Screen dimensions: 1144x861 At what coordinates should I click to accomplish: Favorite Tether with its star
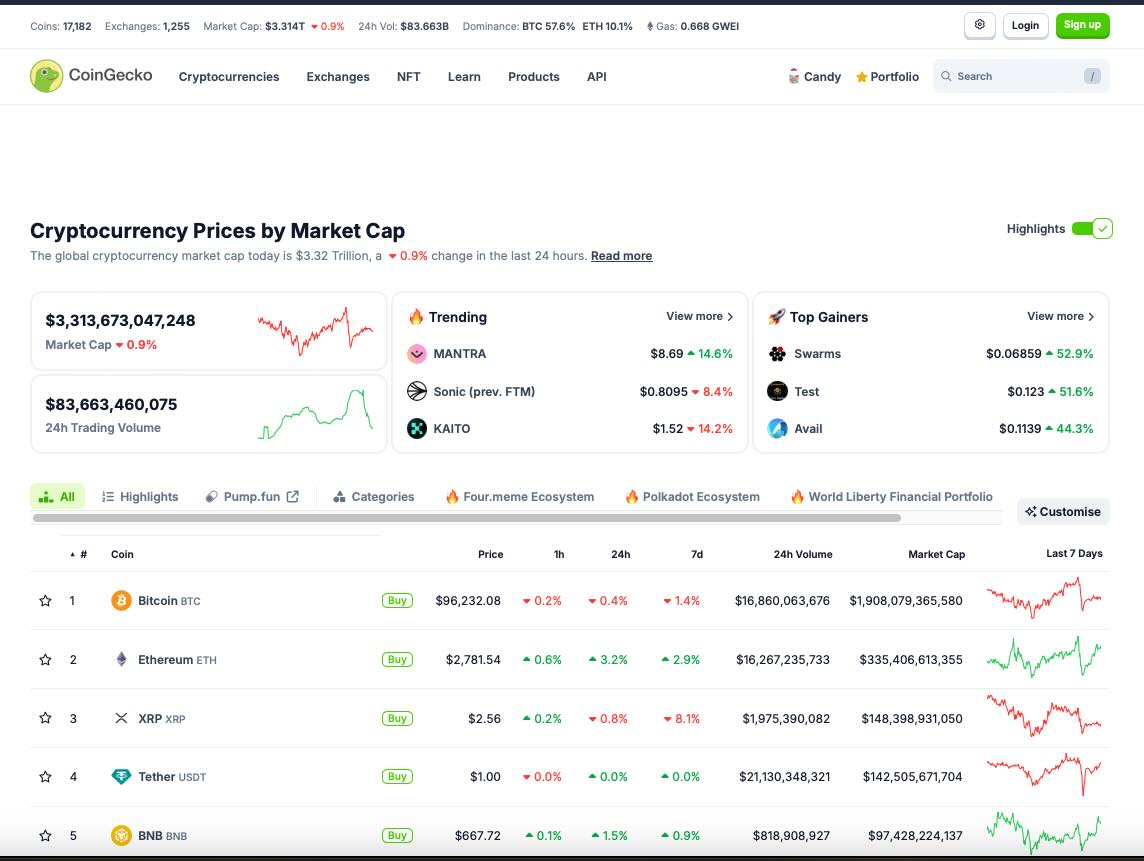(x=45, y=776)
